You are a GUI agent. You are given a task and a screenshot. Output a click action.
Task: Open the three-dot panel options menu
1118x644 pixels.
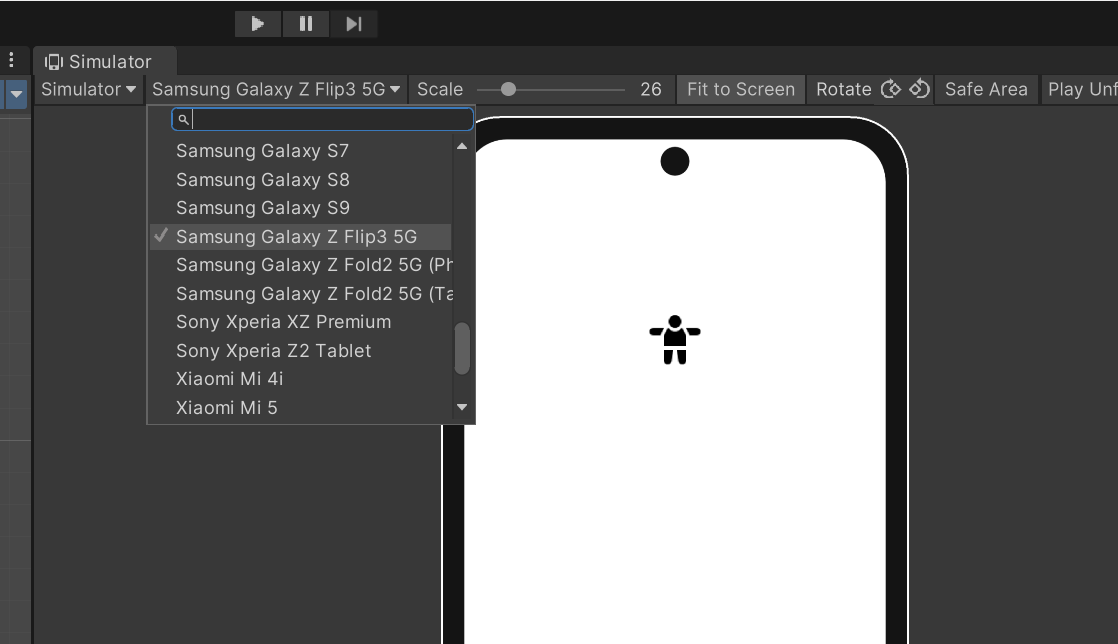tap(11, 59)
